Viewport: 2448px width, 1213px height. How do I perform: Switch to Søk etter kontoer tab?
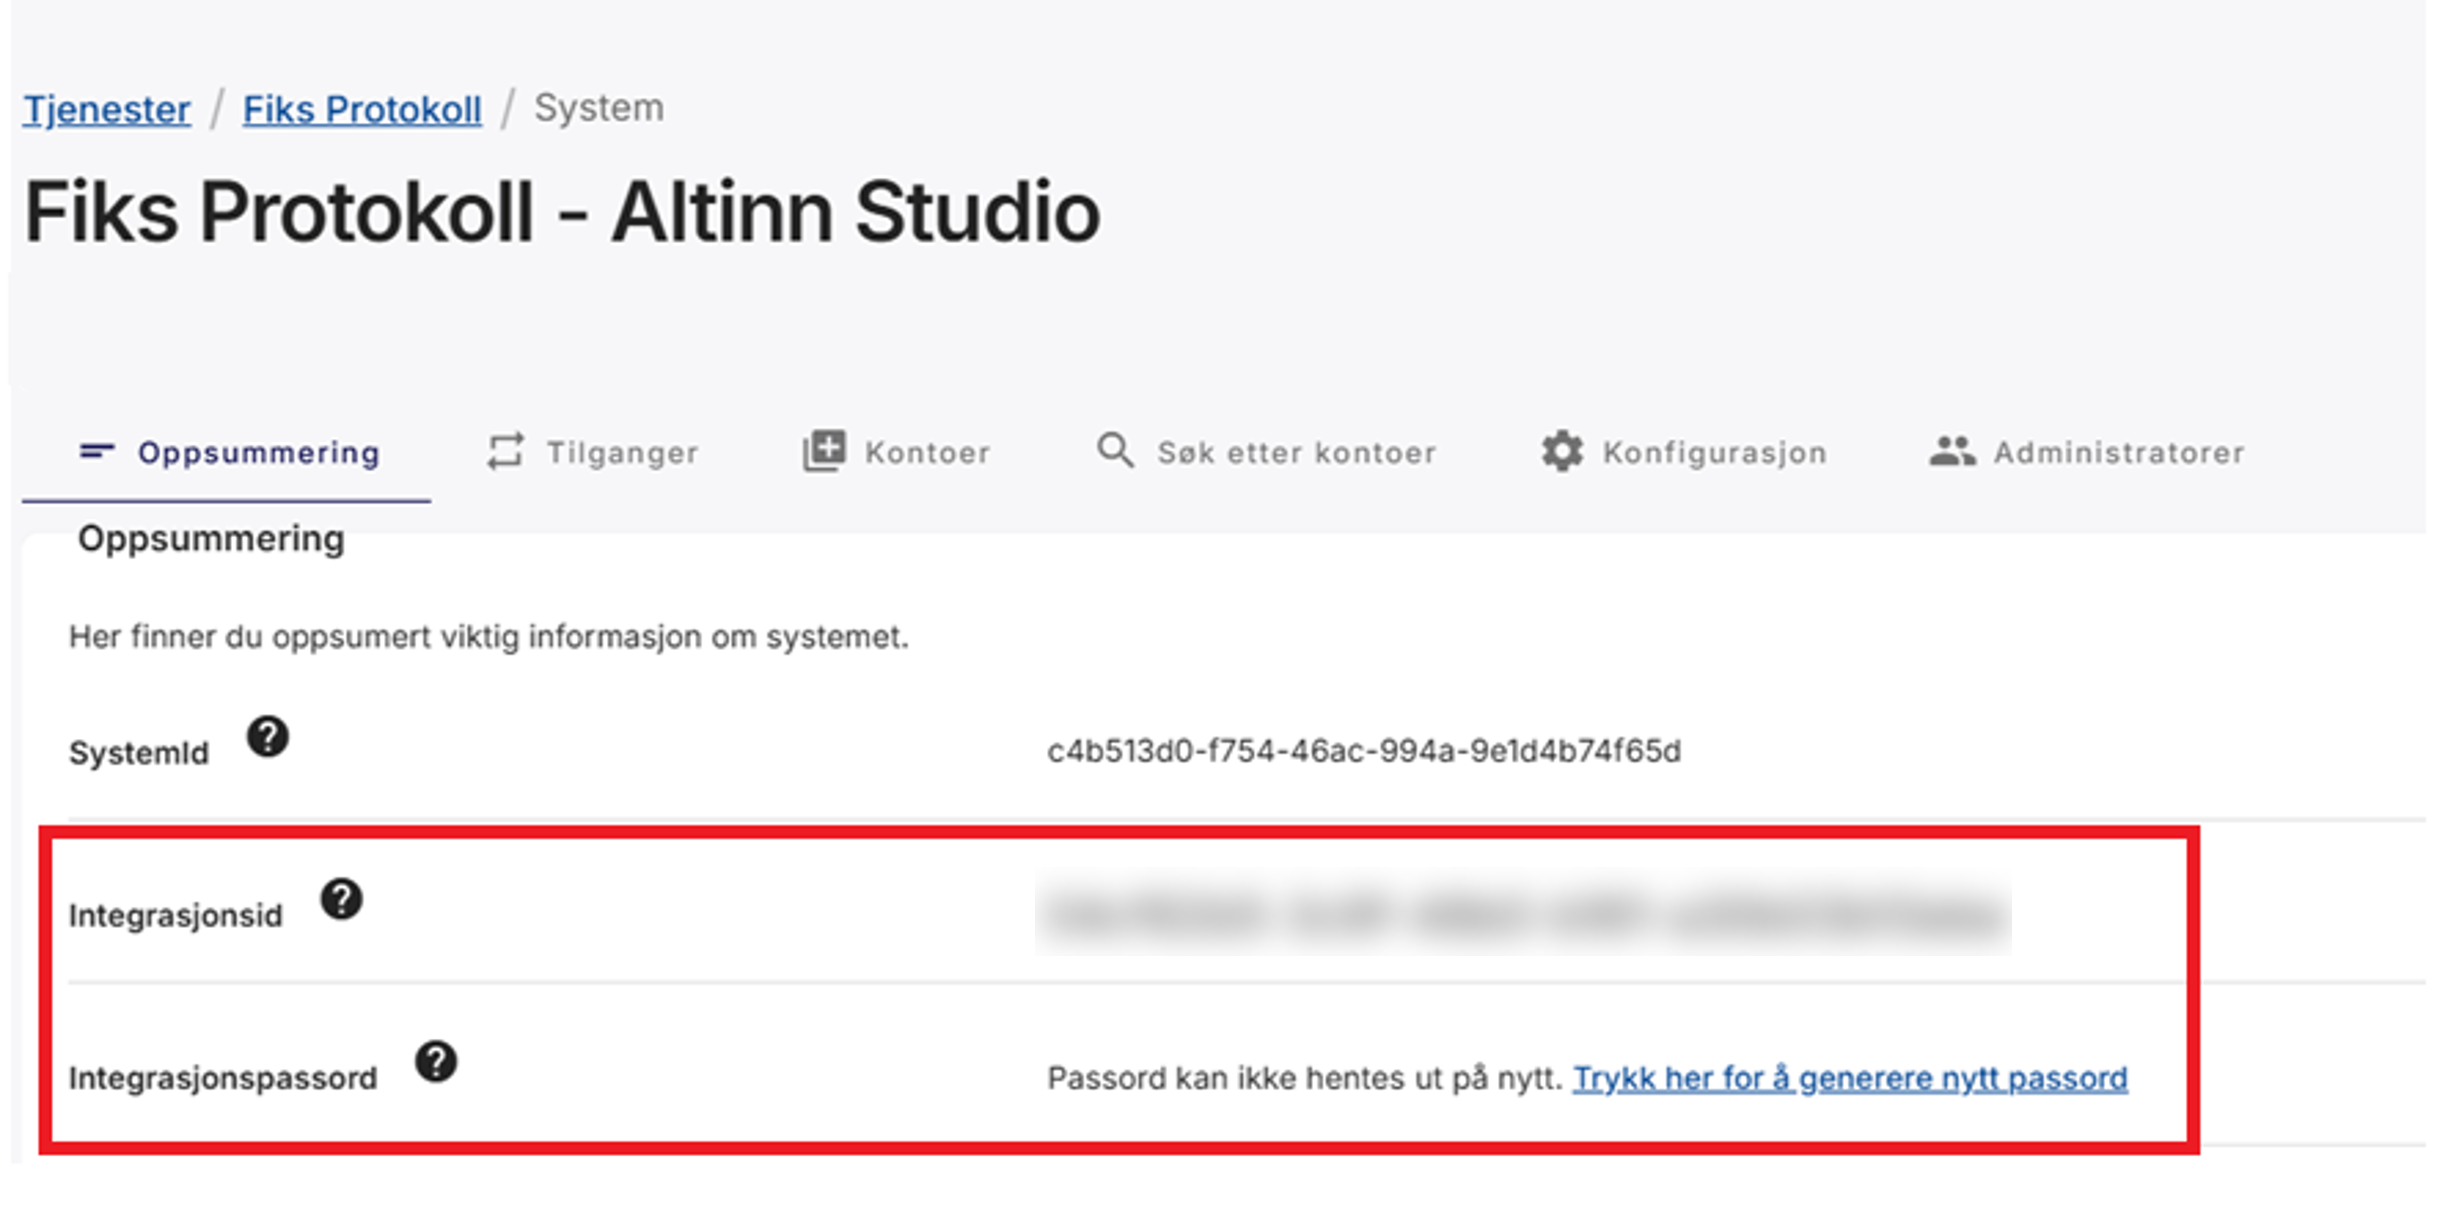point(1296,451)
